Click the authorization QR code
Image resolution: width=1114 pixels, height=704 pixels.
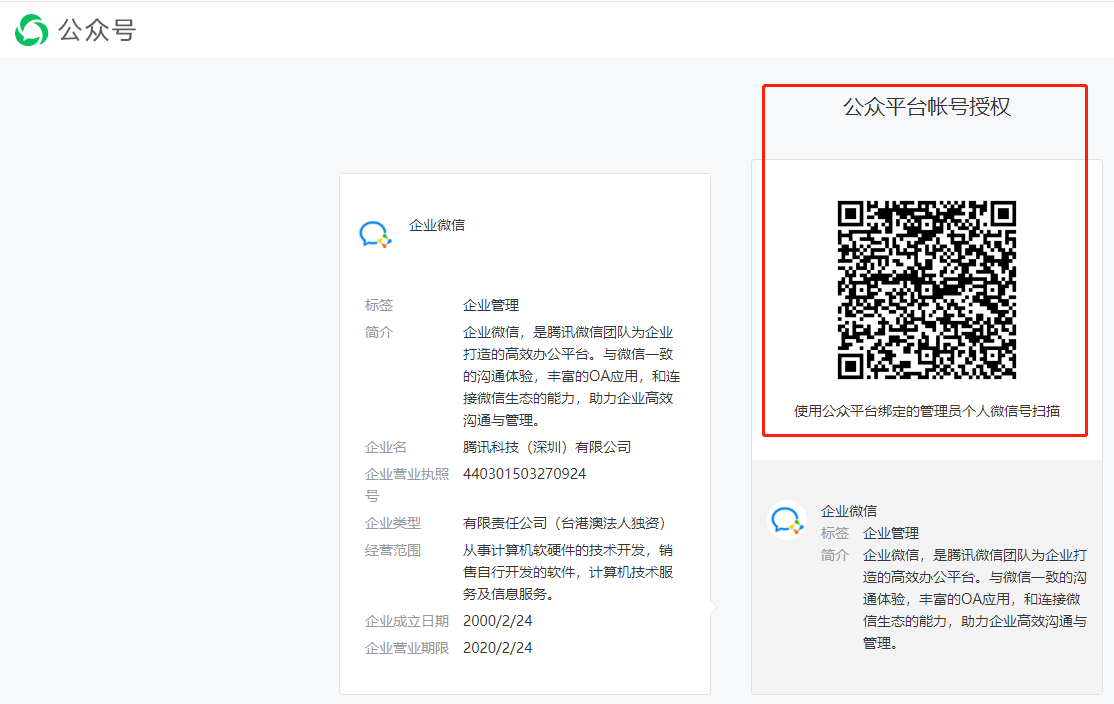[926, 290]
